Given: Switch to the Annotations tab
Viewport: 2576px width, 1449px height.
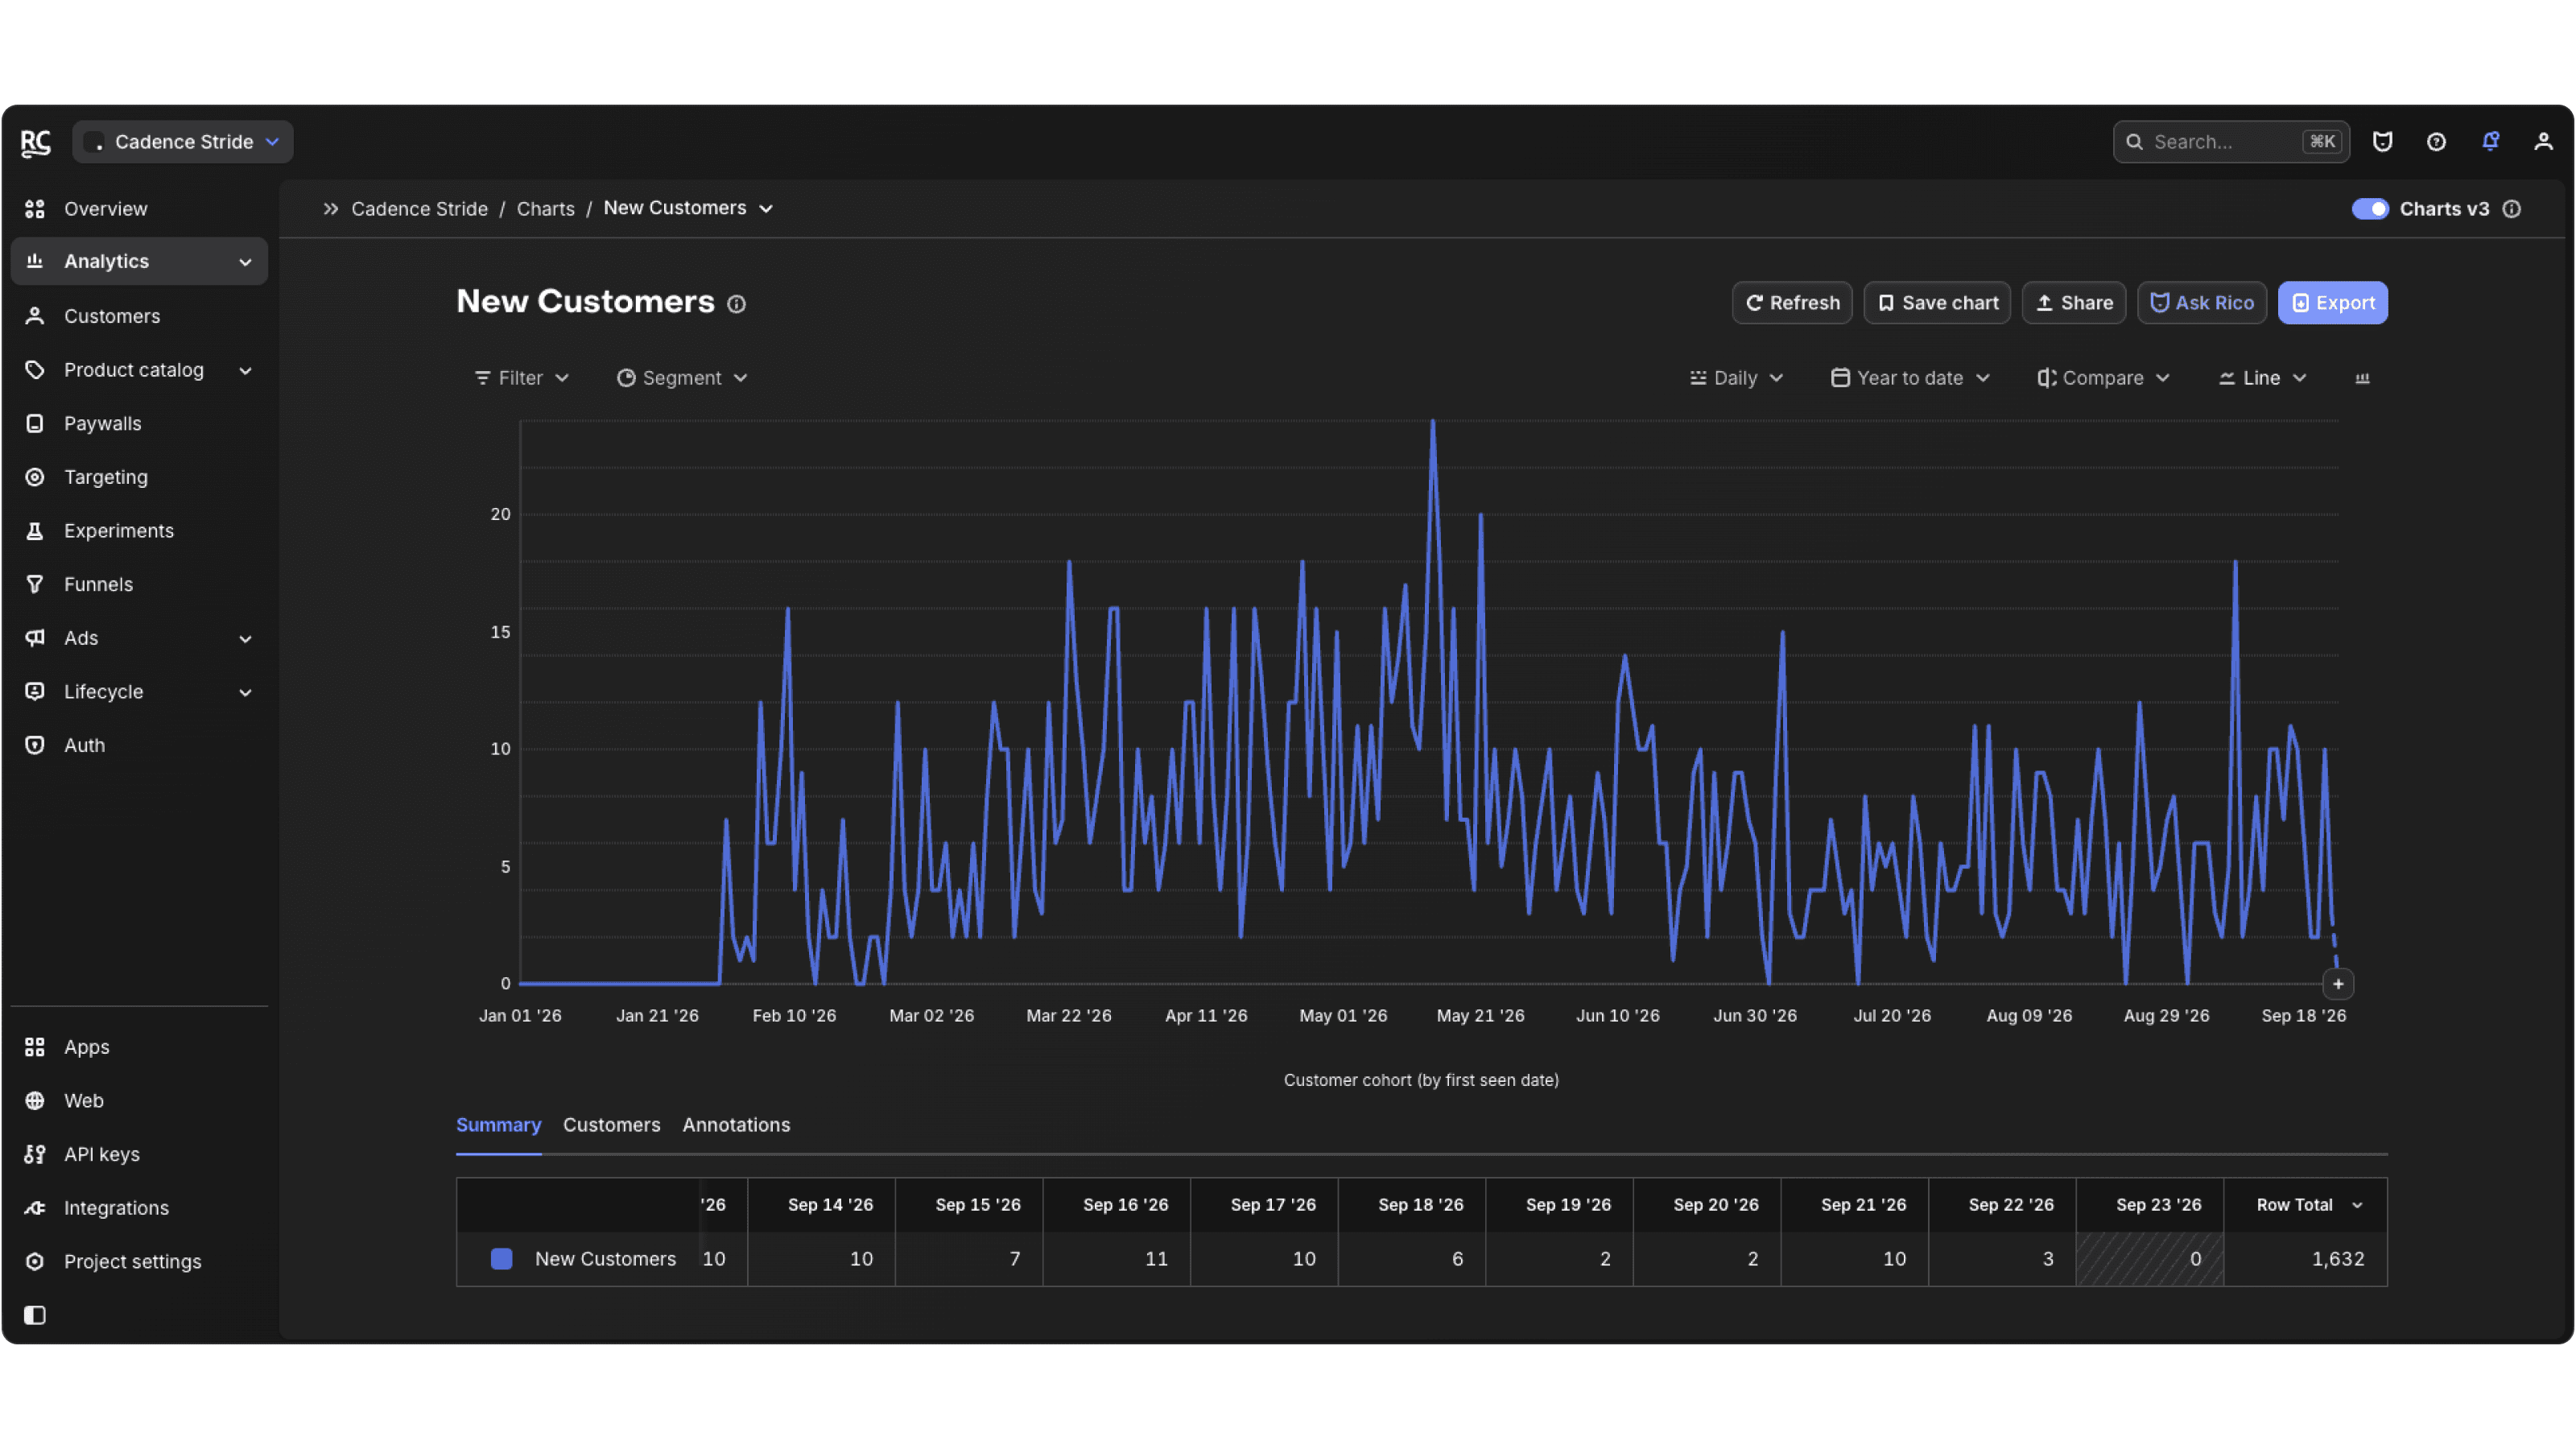Looking at the screenshot, I should coord(736,1125).
